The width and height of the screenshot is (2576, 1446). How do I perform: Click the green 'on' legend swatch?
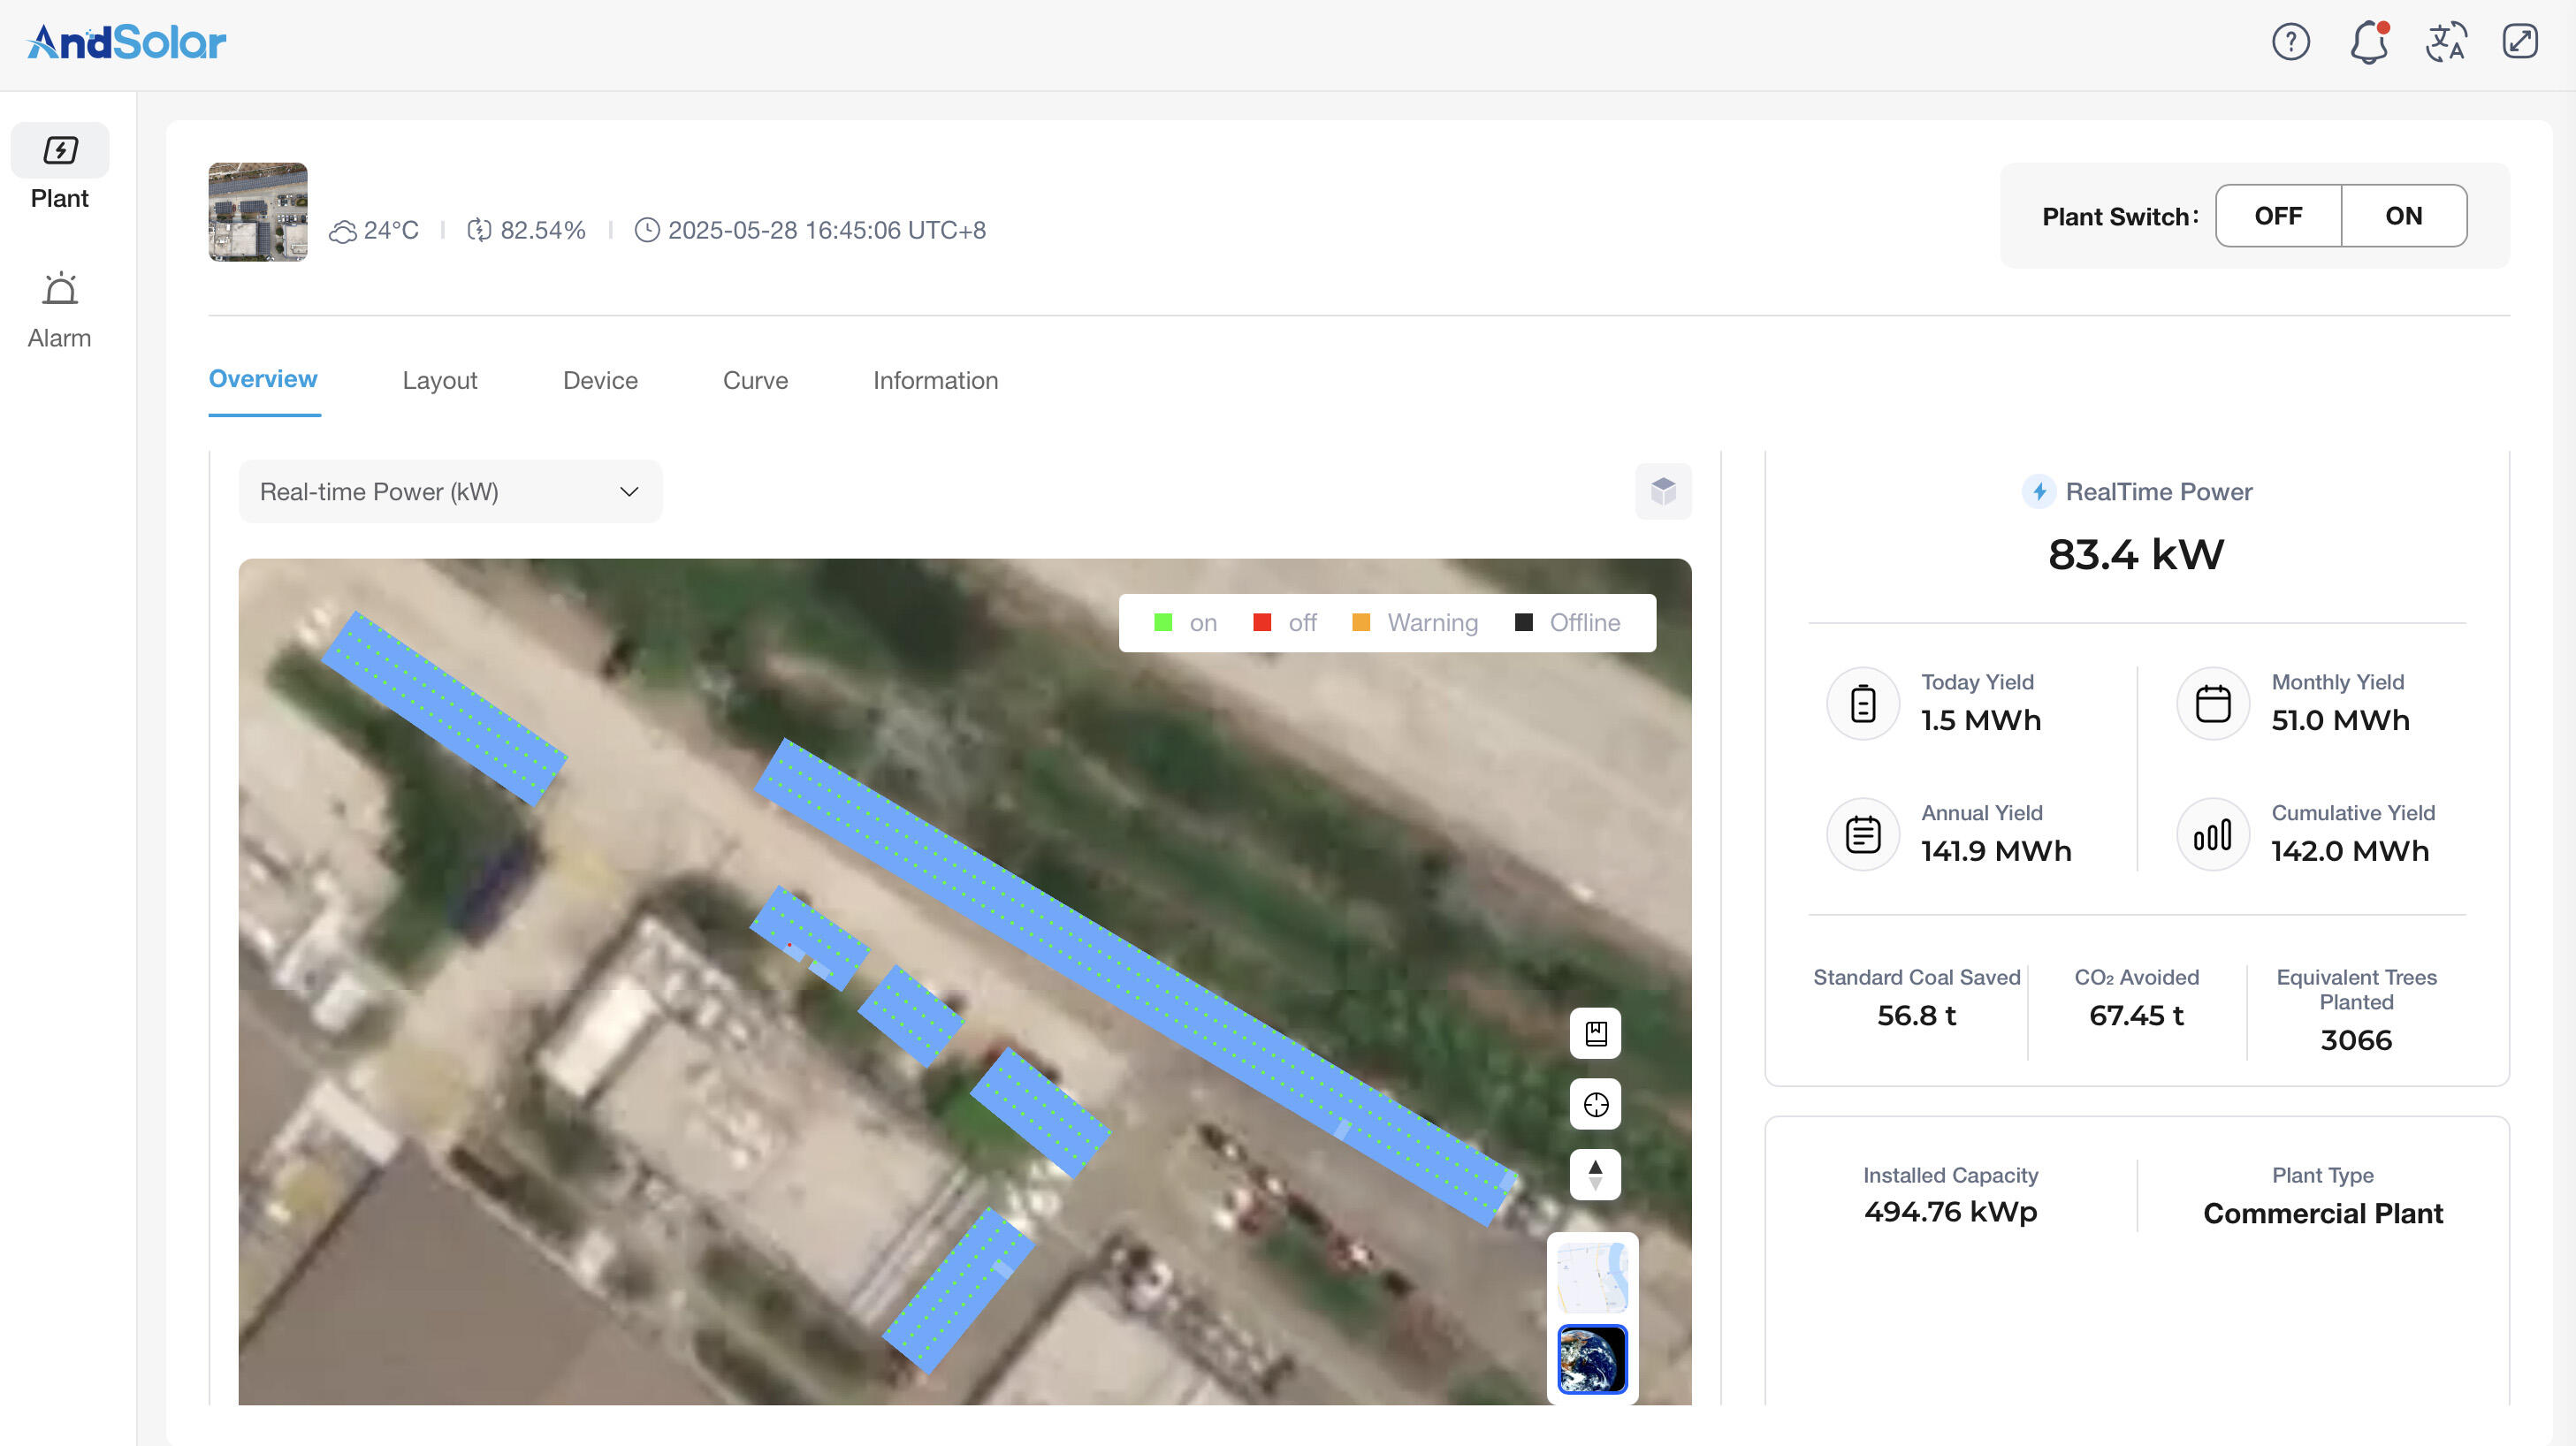click(x=1163, y=623)
